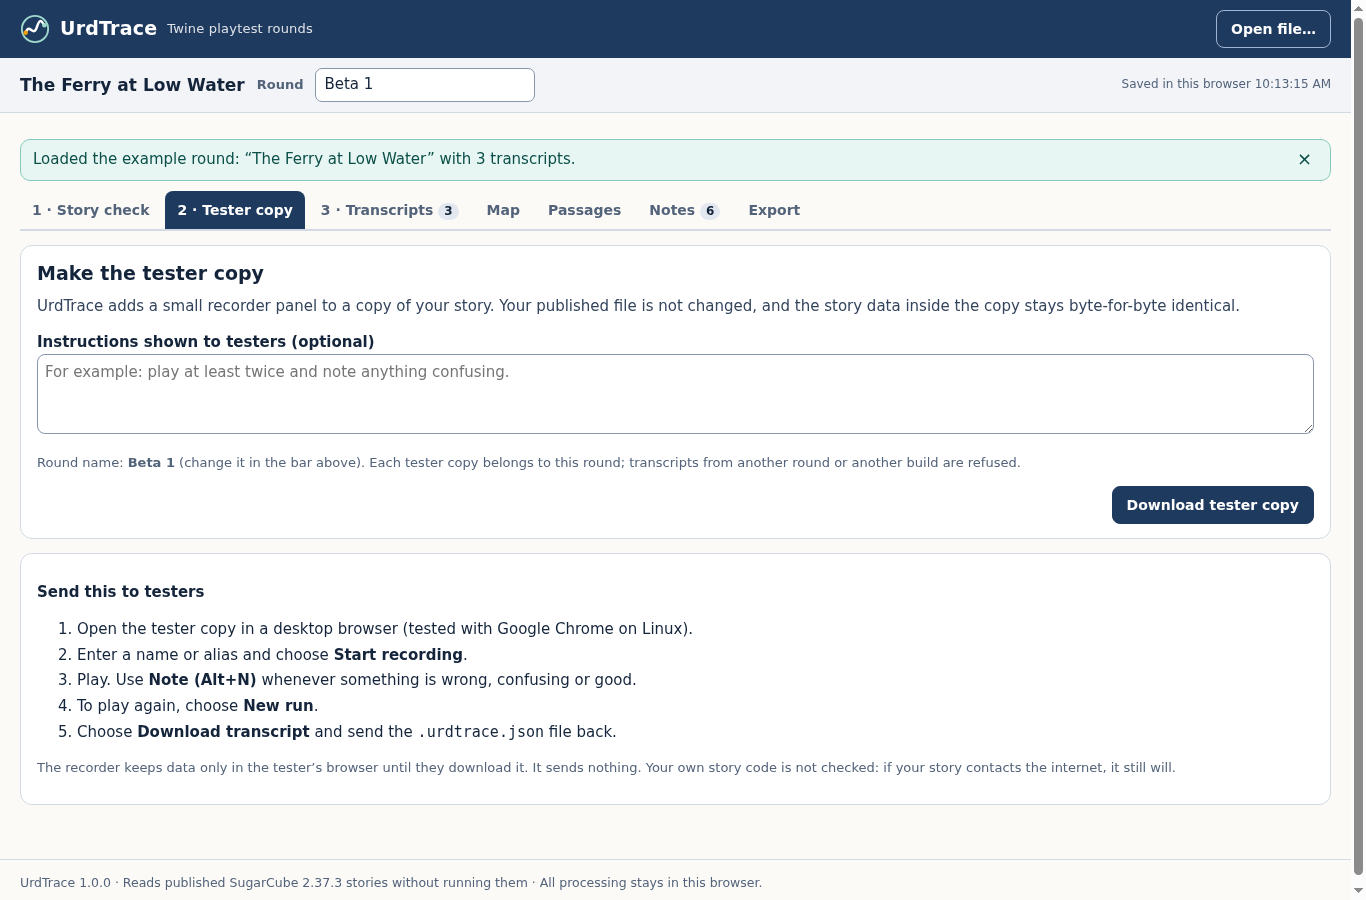Click the Start recording instruction text
This screenshot has width=1366, height=900.
pos(398,655)
